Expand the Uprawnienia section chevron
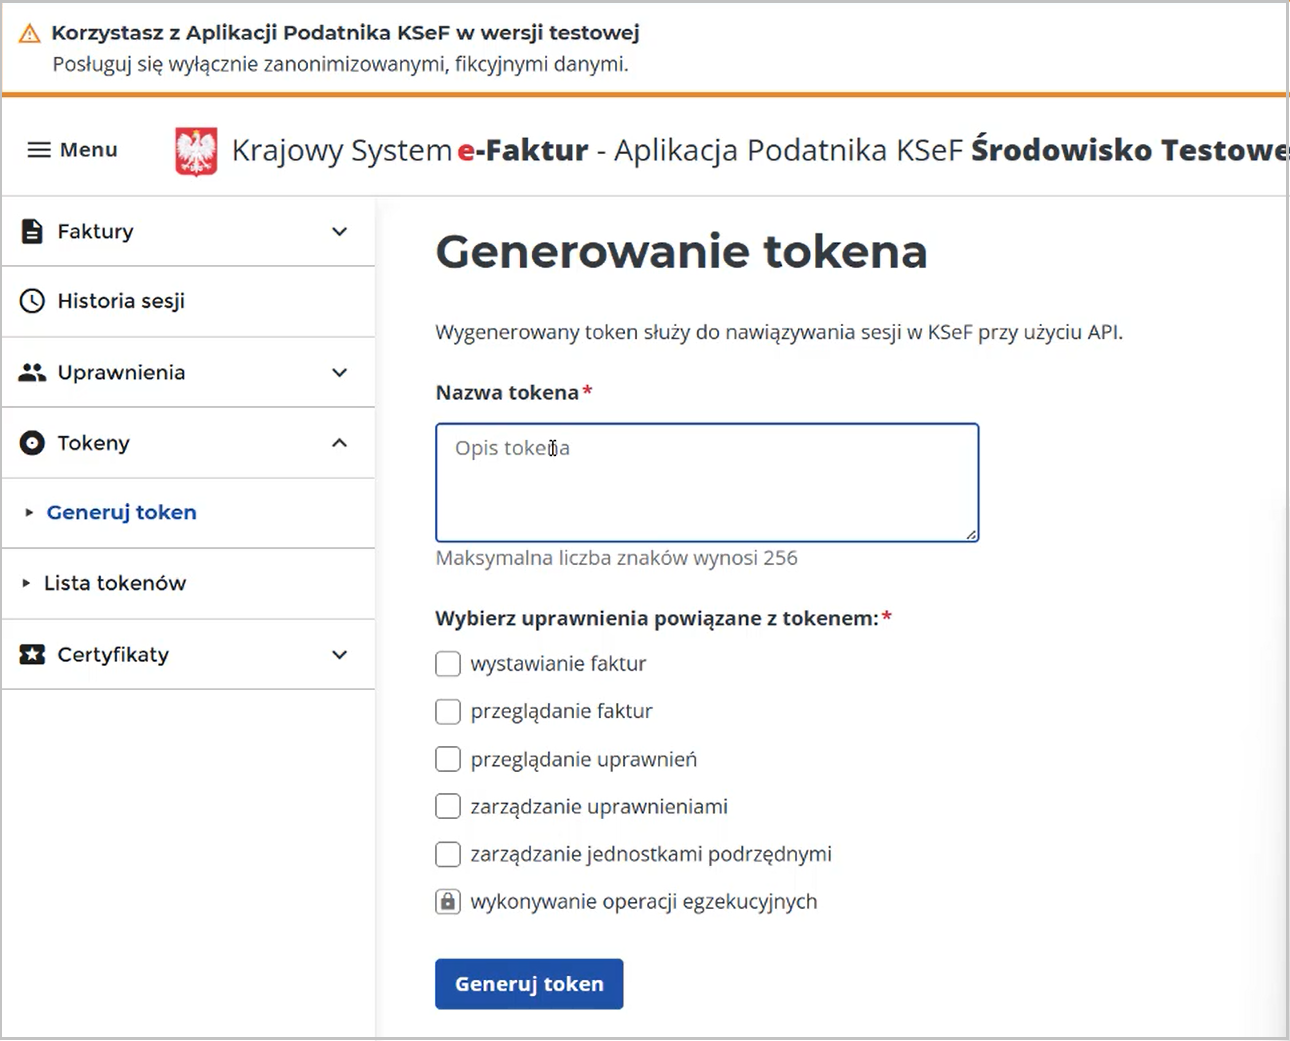The height and width of the screenshot is (1041, 1290). pyautogui.click(x=340, y=373)
